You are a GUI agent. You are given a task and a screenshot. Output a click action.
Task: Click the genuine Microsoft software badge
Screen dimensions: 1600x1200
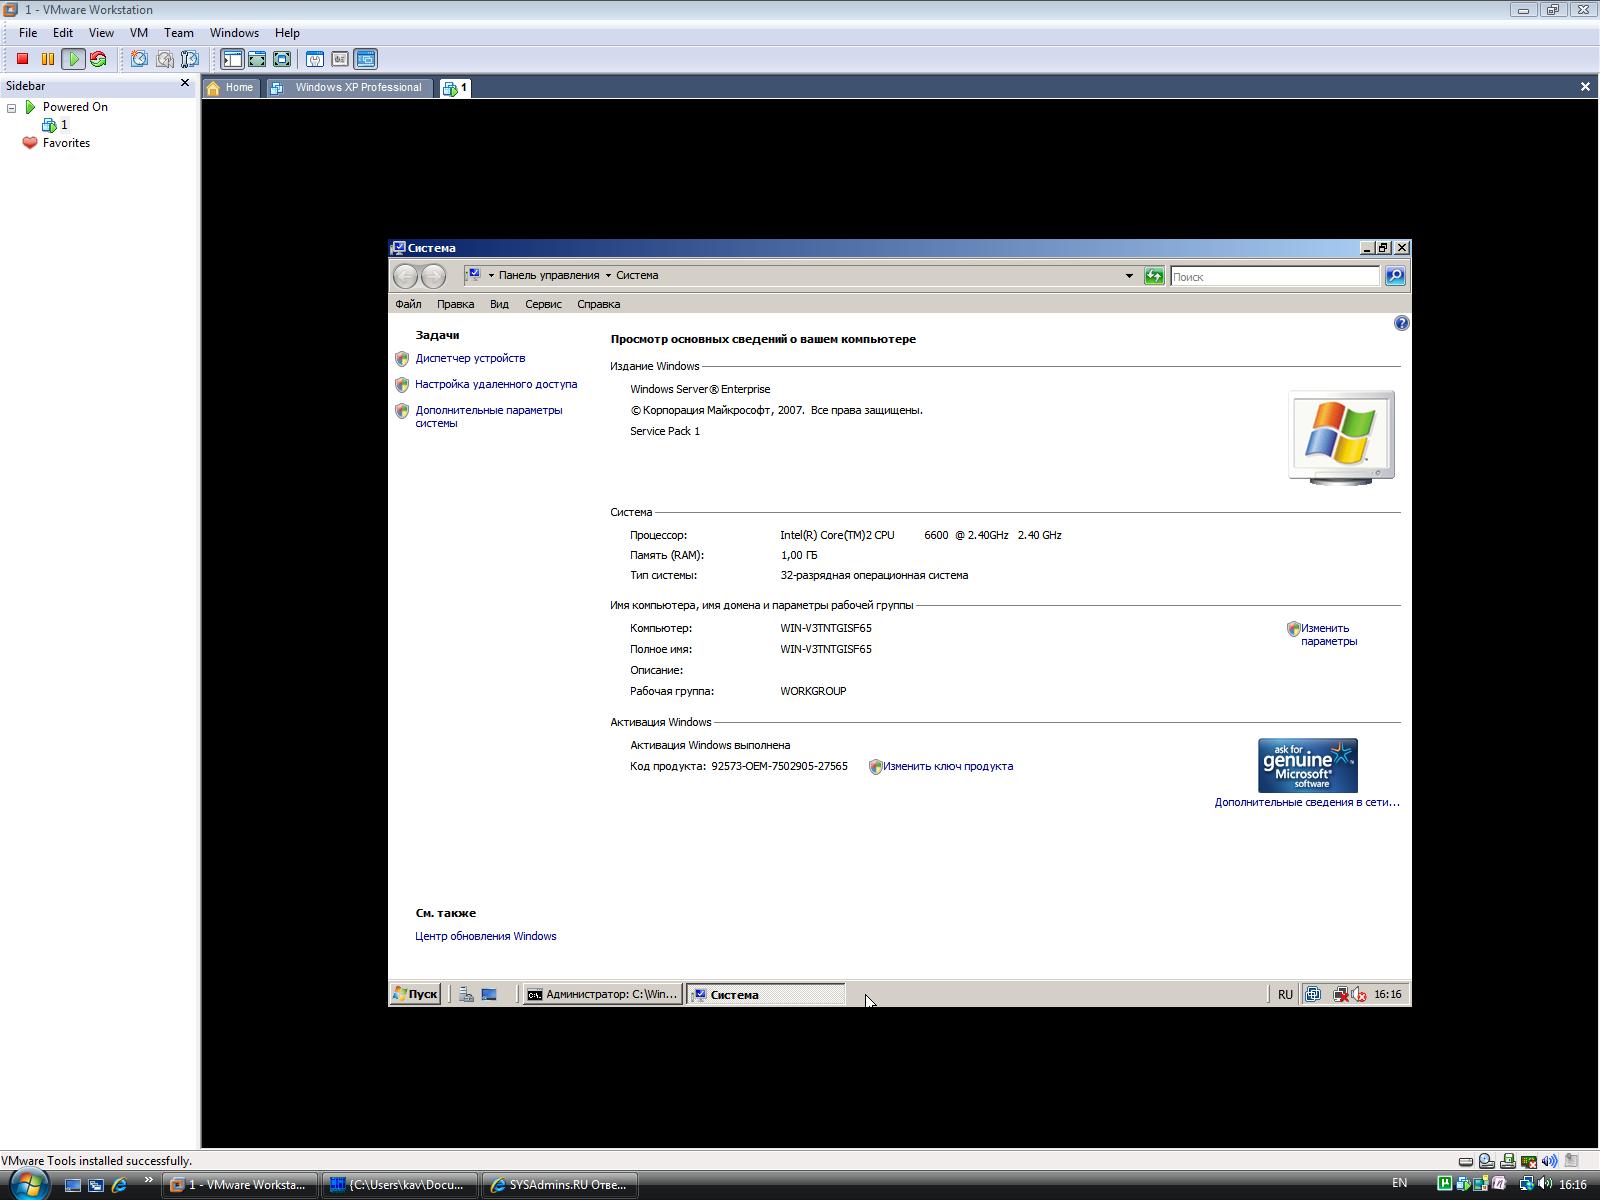pos(1307,766)
